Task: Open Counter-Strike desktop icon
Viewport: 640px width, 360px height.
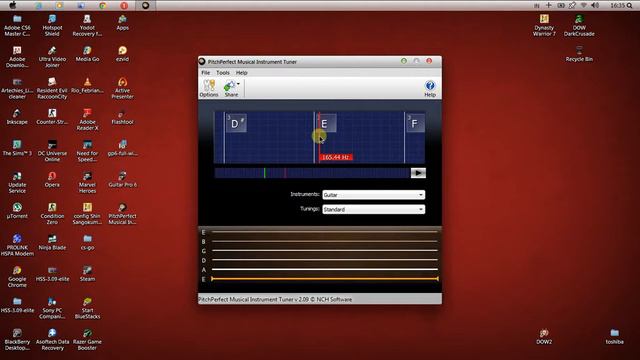Action: click(52, 117)
